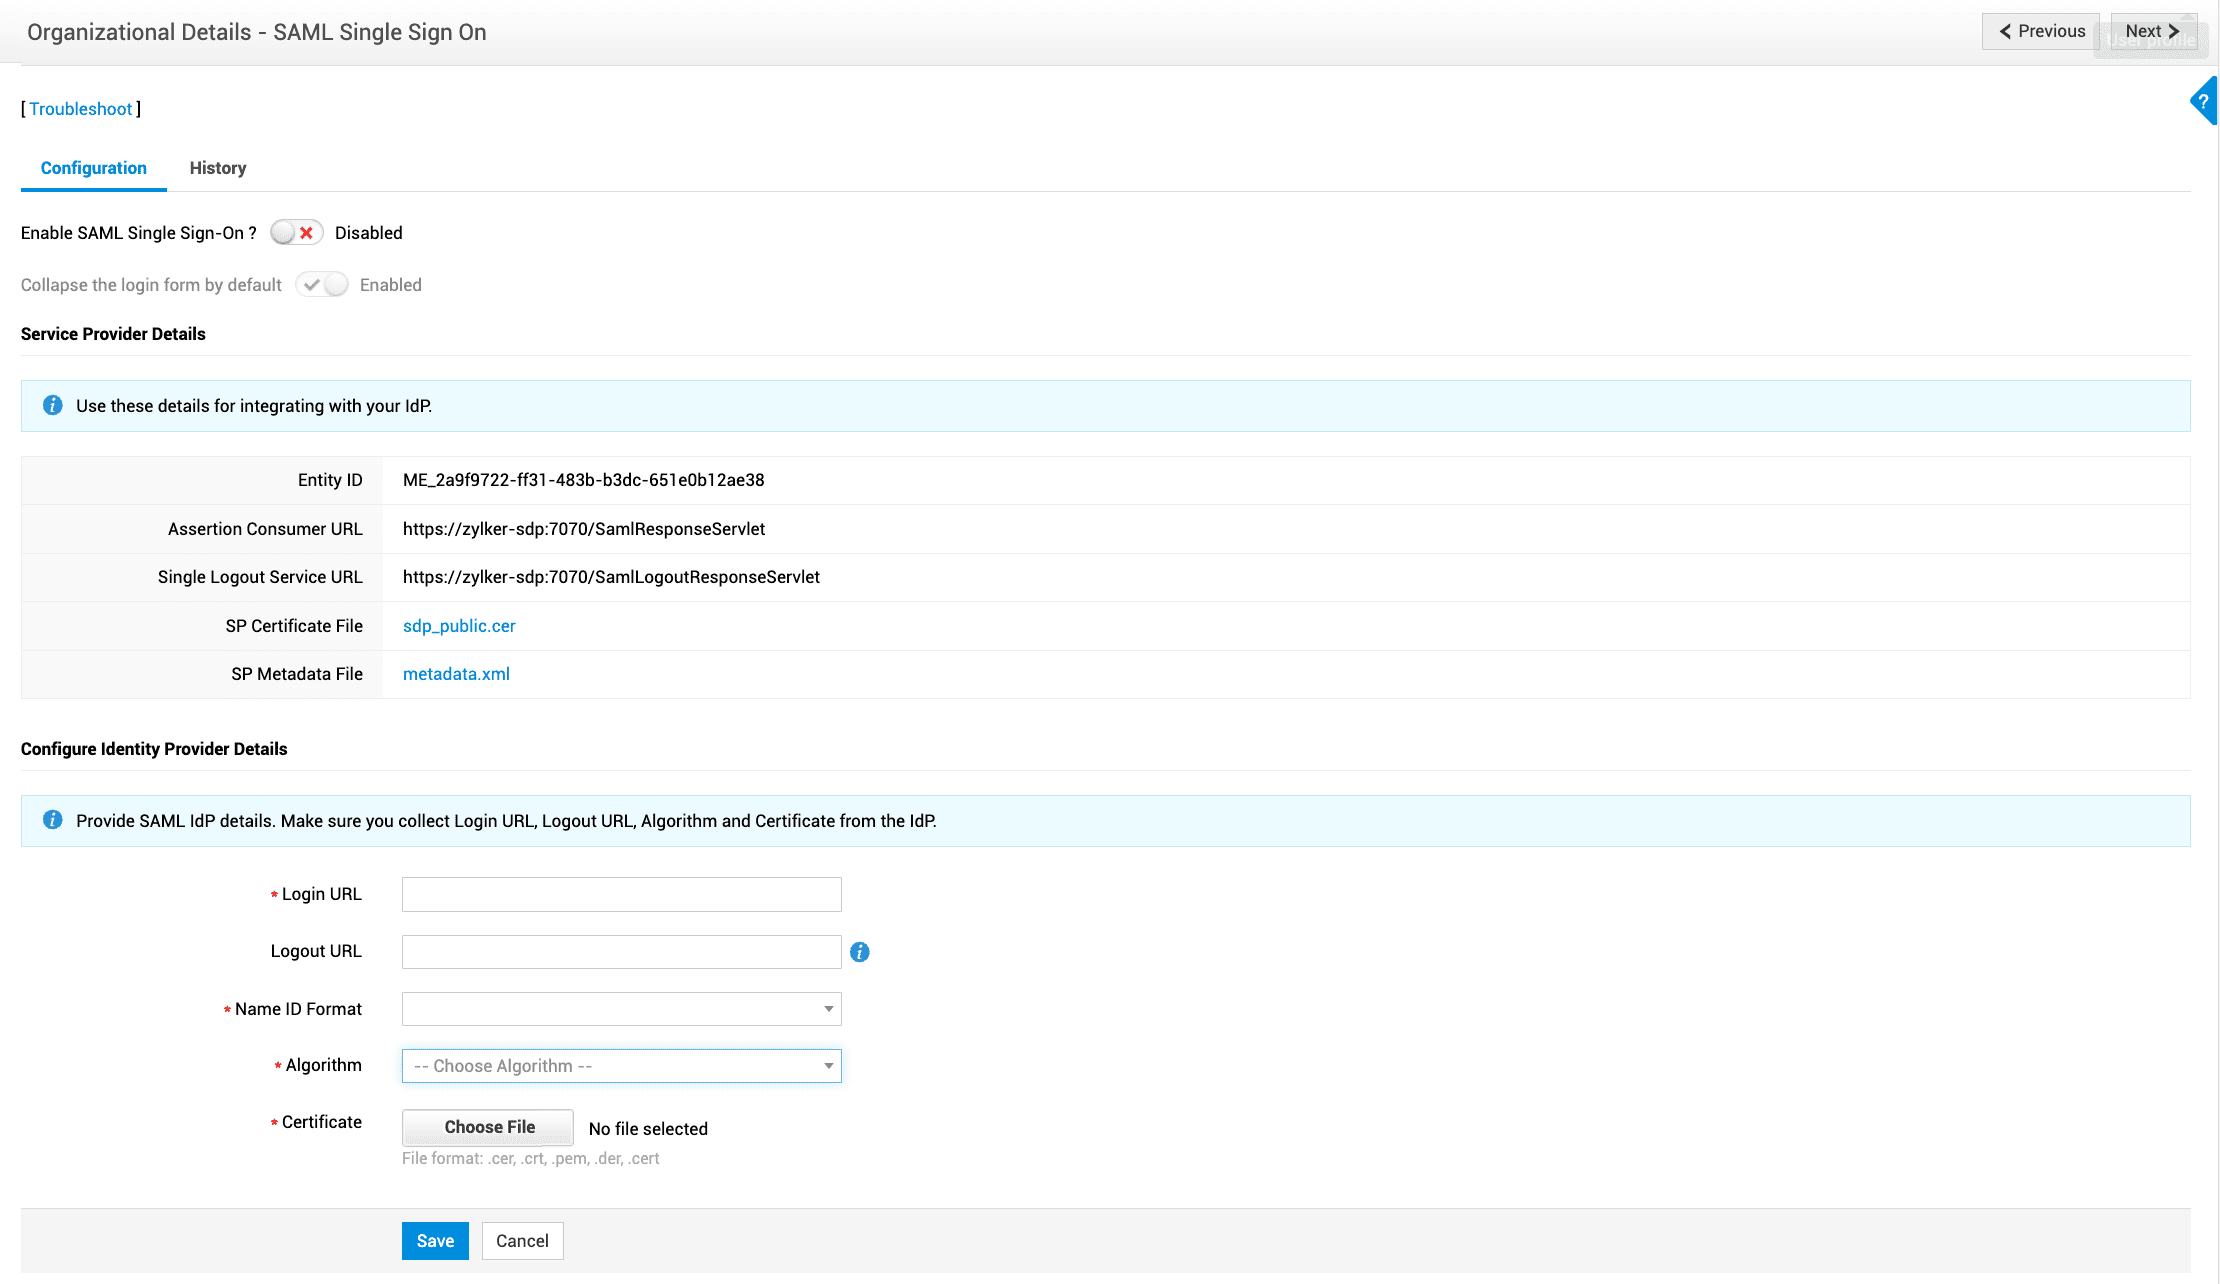Go to the Previous page
2220x1284 pixels.
coord(2040,31)
